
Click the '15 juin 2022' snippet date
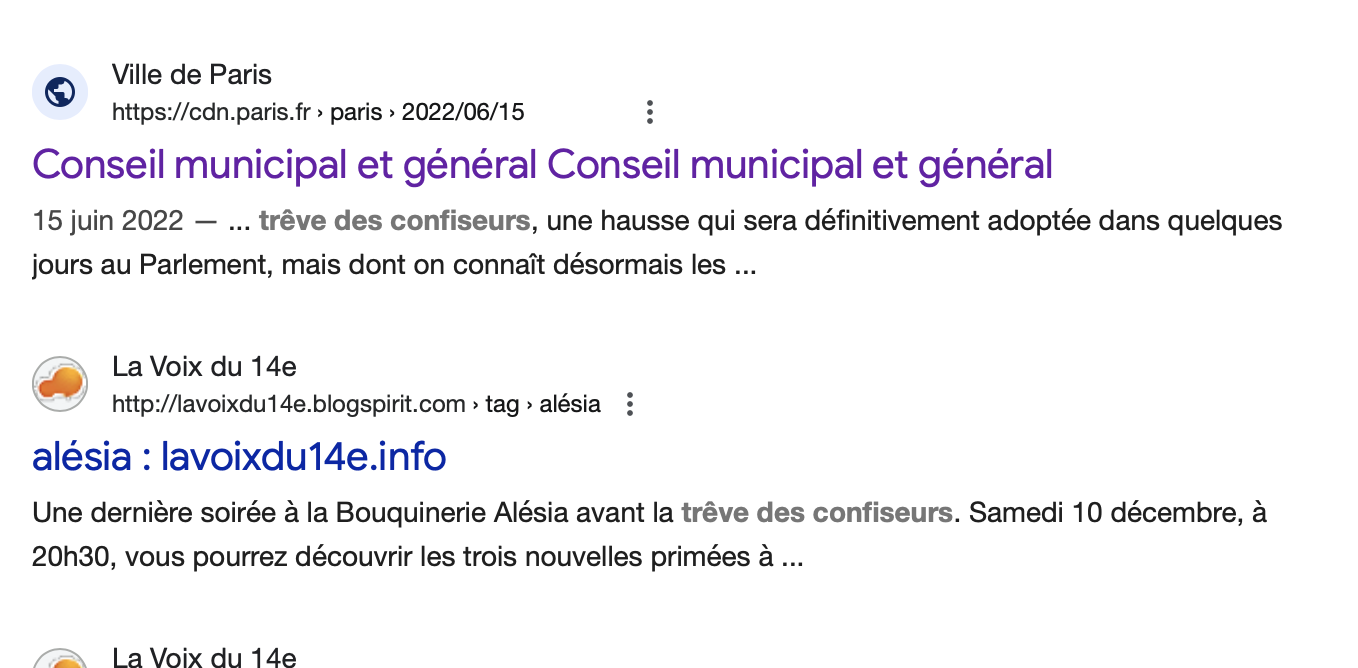click(x=108, y=221)
